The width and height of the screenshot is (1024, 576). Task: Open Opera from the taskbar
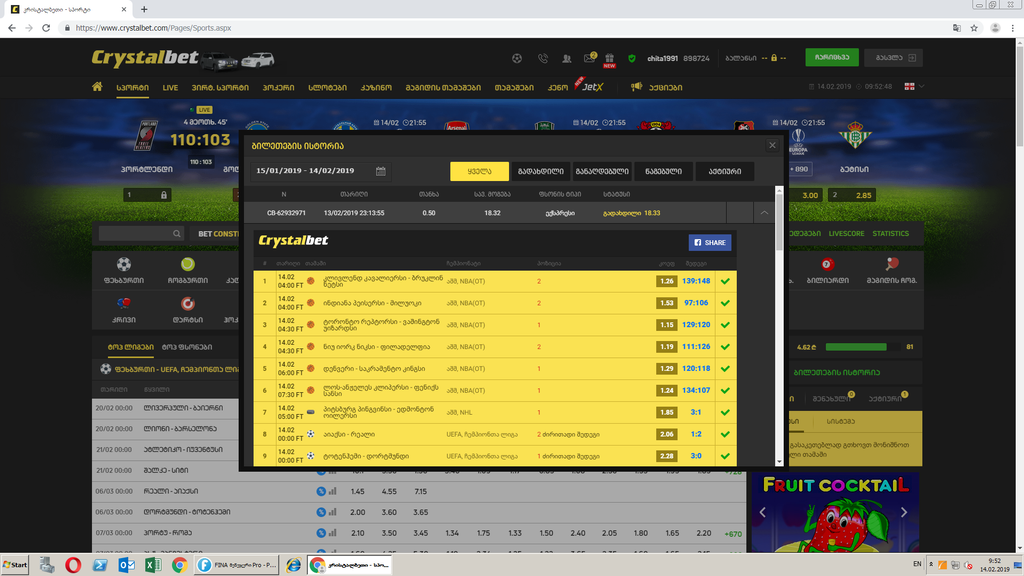coord(73,565)
